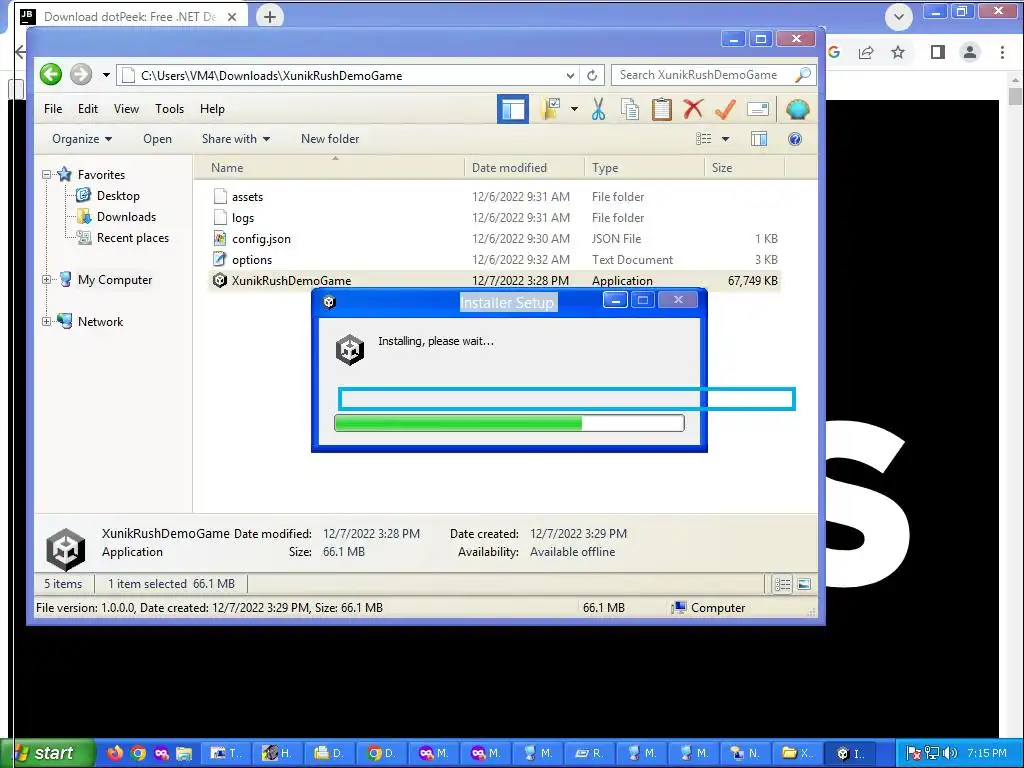Open the address bar history dropdown
This screenshot has height=768, width=1024.
pos(570,76)
